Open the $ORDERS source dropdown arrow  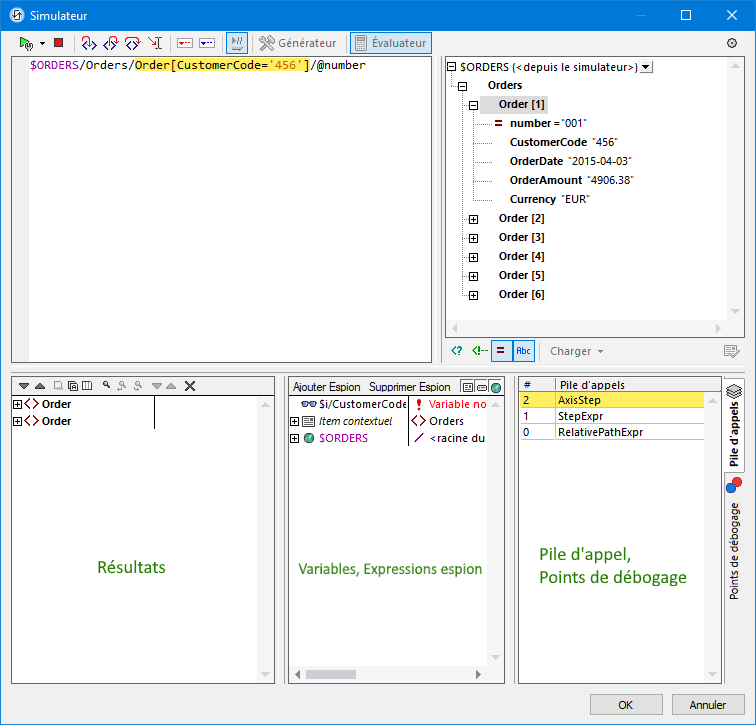645,67
